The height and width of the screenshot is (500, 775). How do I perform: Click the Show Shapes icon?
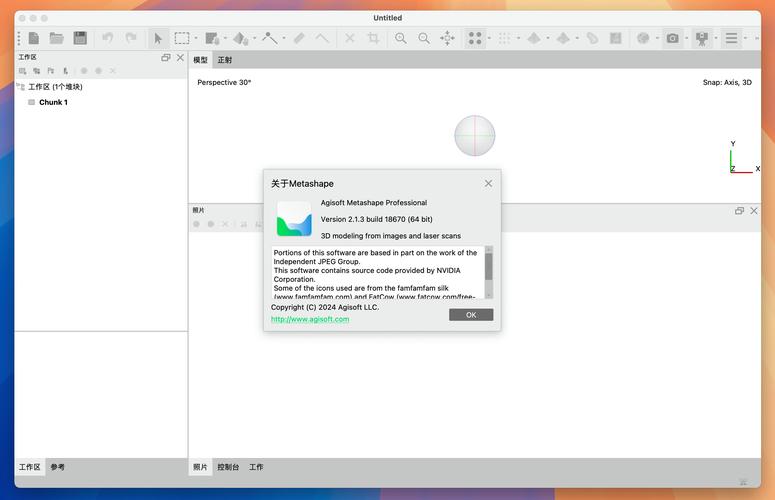point(592,38)
